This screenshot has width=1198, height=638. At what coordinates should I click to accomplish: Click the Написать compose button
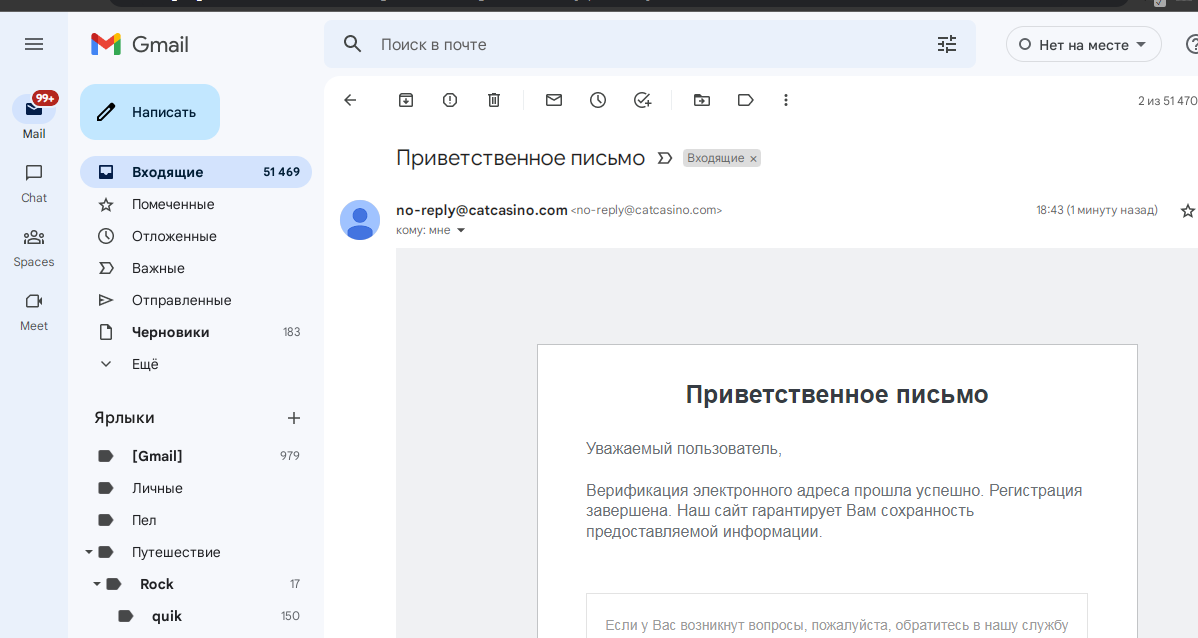click(149, 112)
